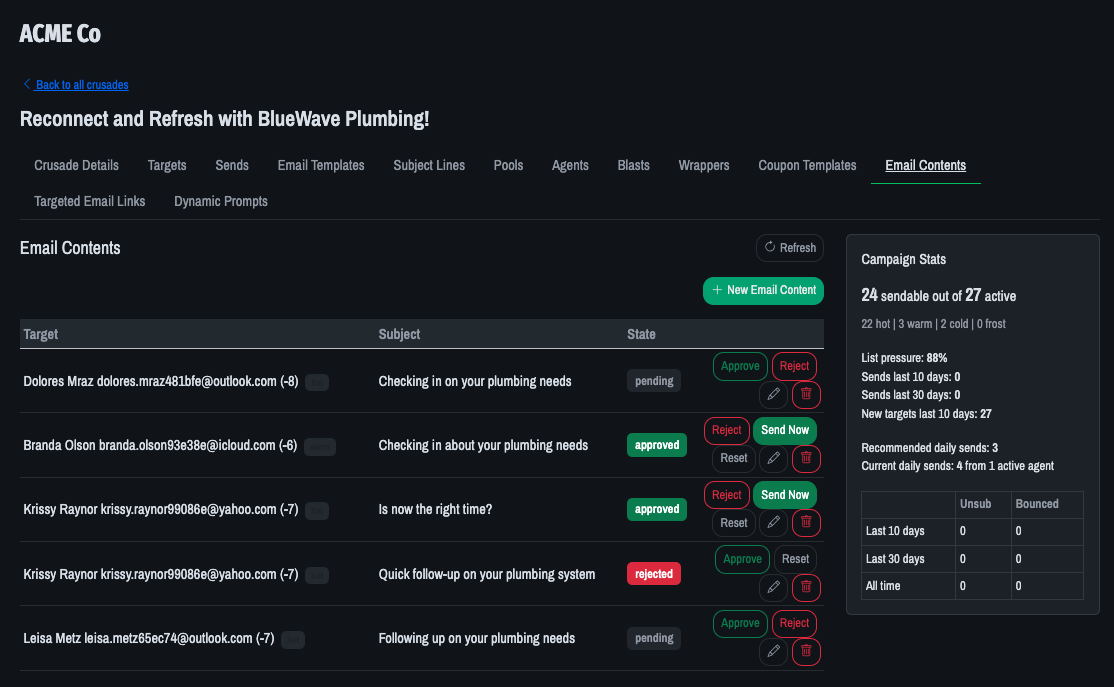
Task: Open the Sends tab
Action: pos(232,165)
